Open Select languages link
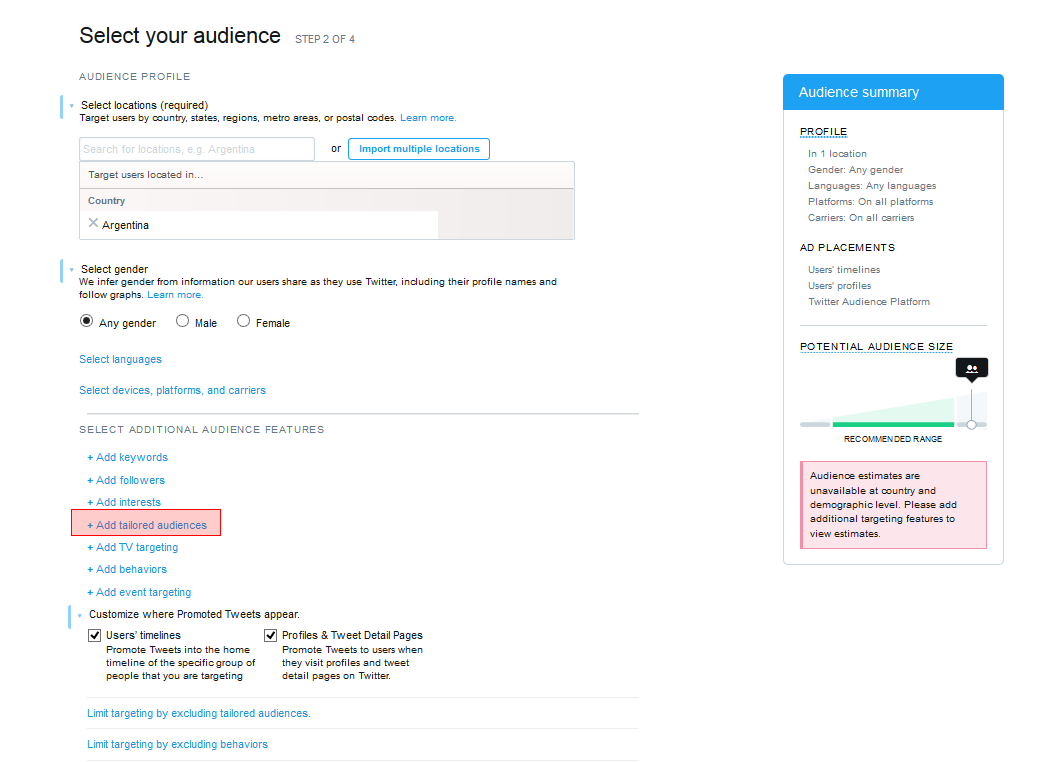The width and height of the screenshot is (1039, 762). point(120,359)
